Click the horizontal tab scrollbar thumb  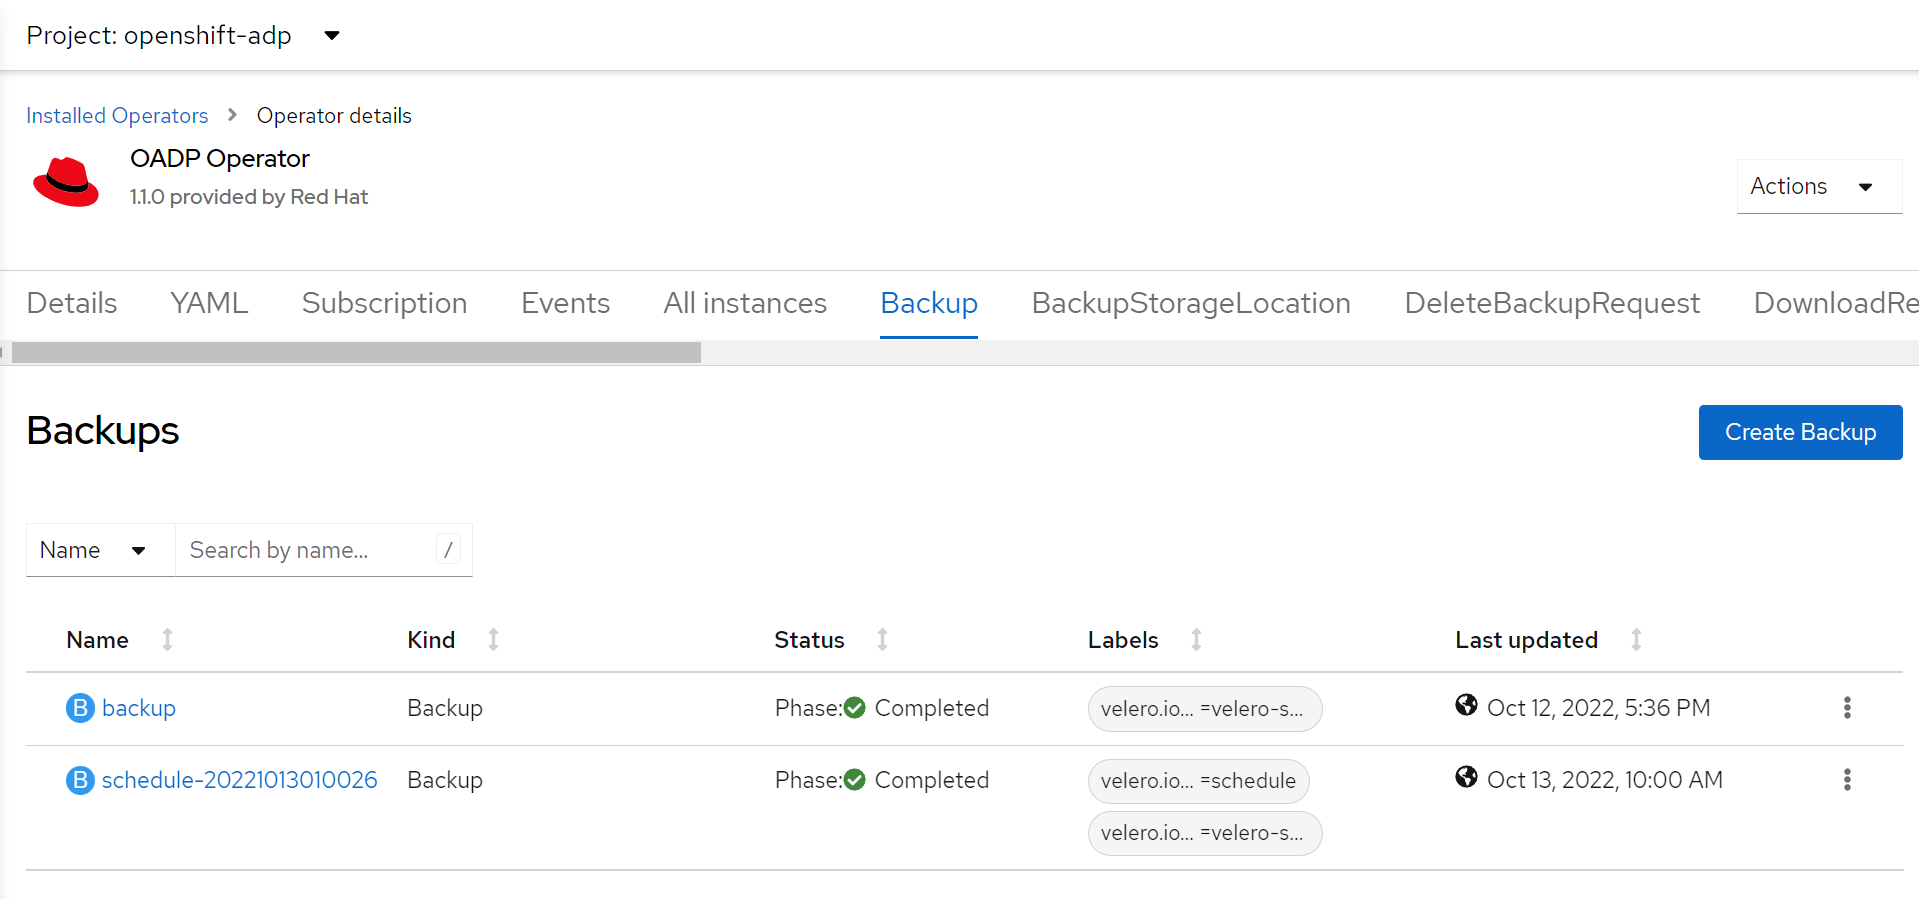point(356,352)
